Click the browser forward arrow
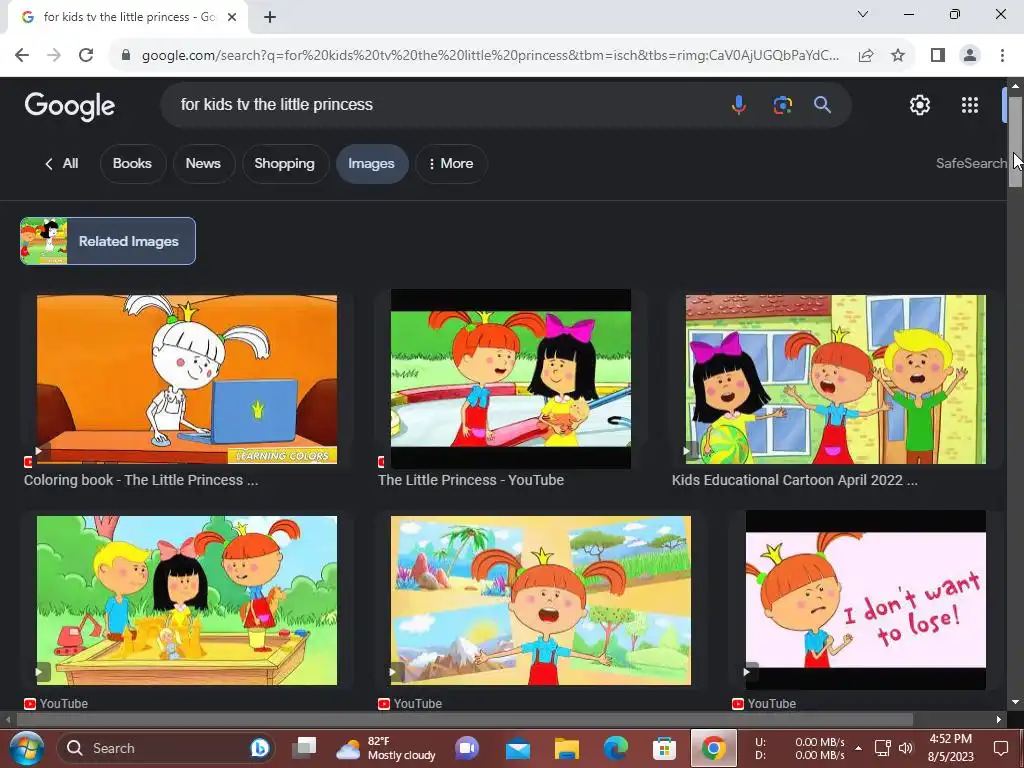The width and height of the screenshot is (1024, 768). click(x=54, y=55)
